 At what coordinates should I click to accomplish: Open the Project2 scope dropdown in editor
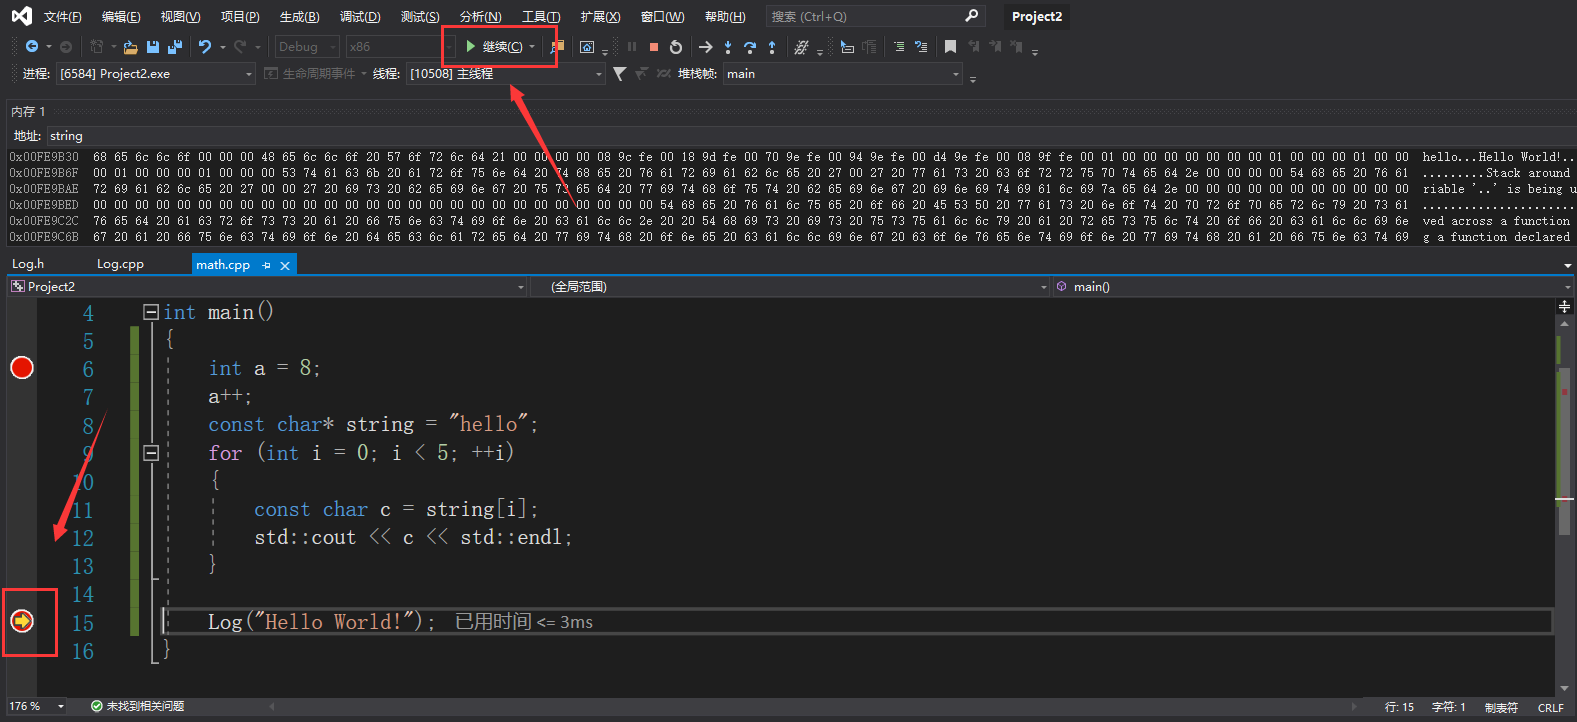click(267, 287)
